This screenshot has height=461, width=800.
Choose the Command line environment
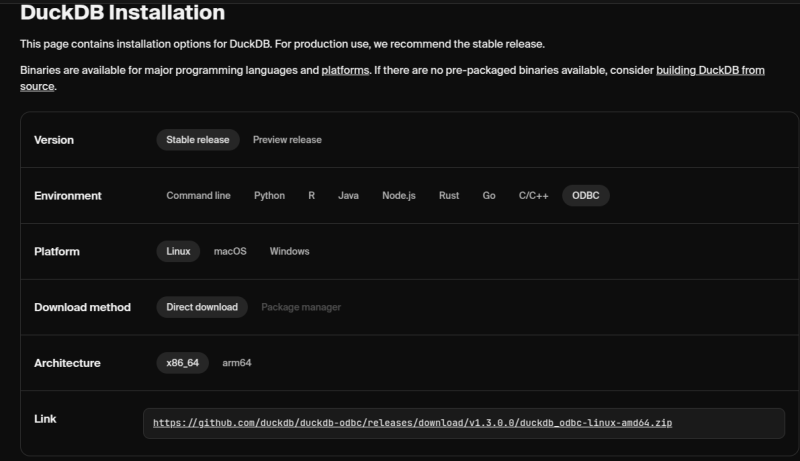point(198,196)
